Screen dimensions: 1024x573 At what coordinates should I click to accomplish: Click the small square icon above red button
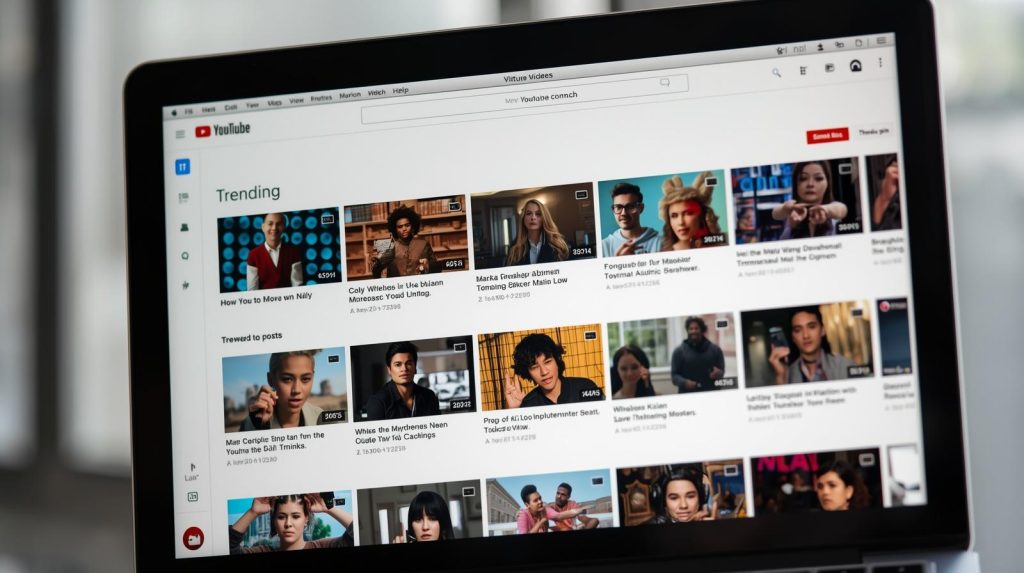click(193, 497)
